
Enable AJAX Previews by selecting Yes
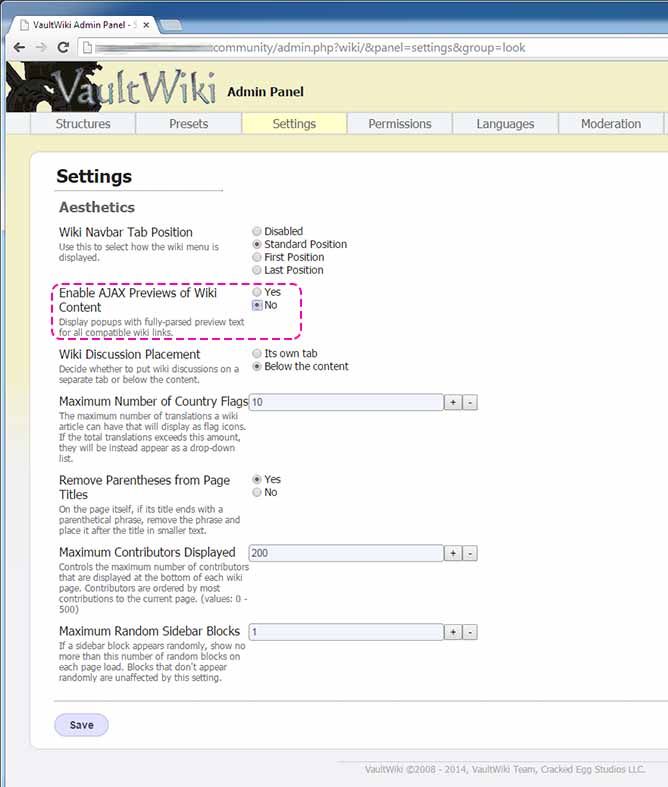[x=257, y=292]
